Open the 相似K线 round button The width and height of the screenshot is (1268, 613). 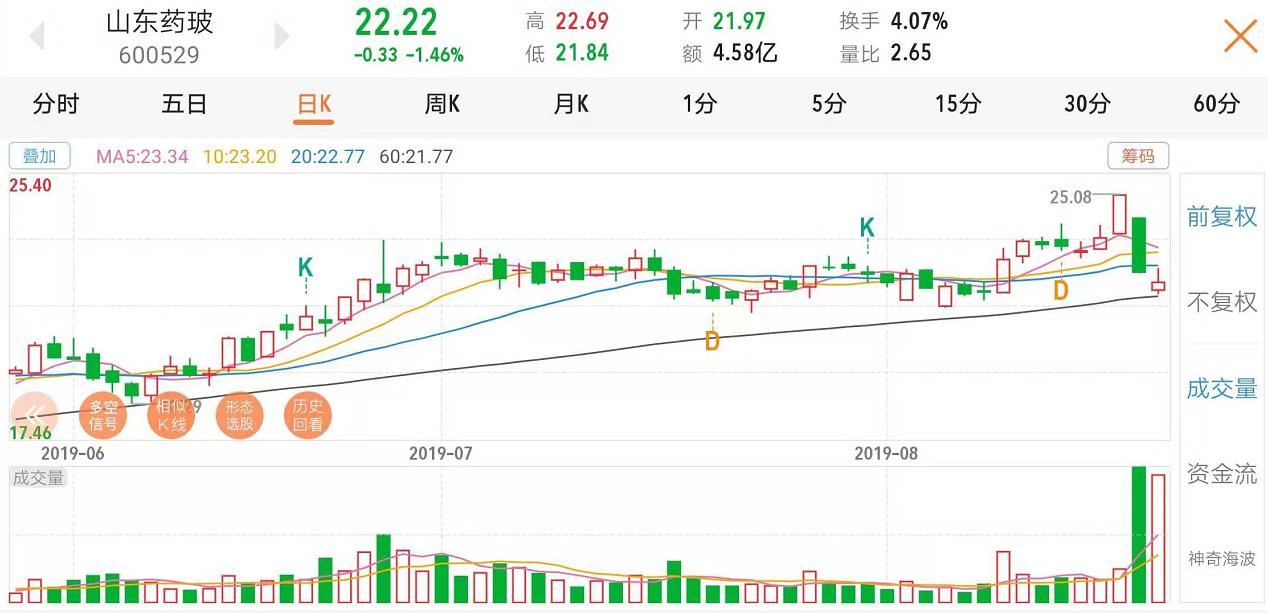pos(171,414)
